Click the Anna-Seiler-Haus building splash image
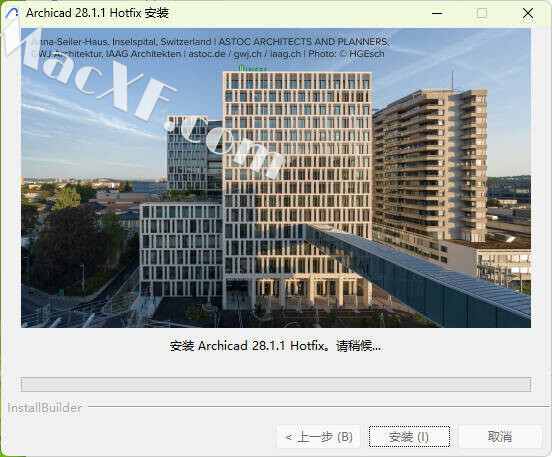The height and width of the screenshot is (457, 552). [276, 178]
